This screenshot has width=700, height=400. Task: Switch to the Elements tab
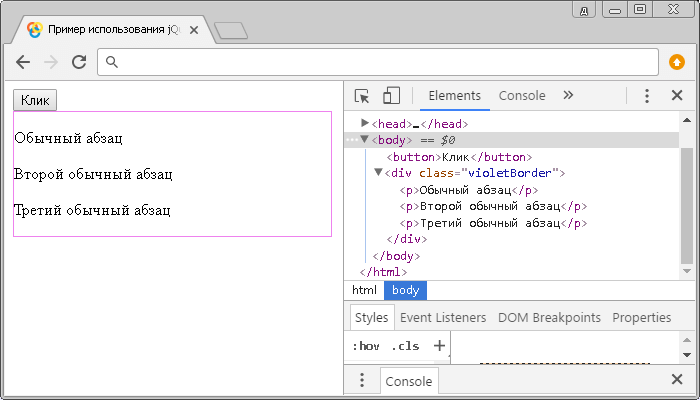tap(454, 96)
